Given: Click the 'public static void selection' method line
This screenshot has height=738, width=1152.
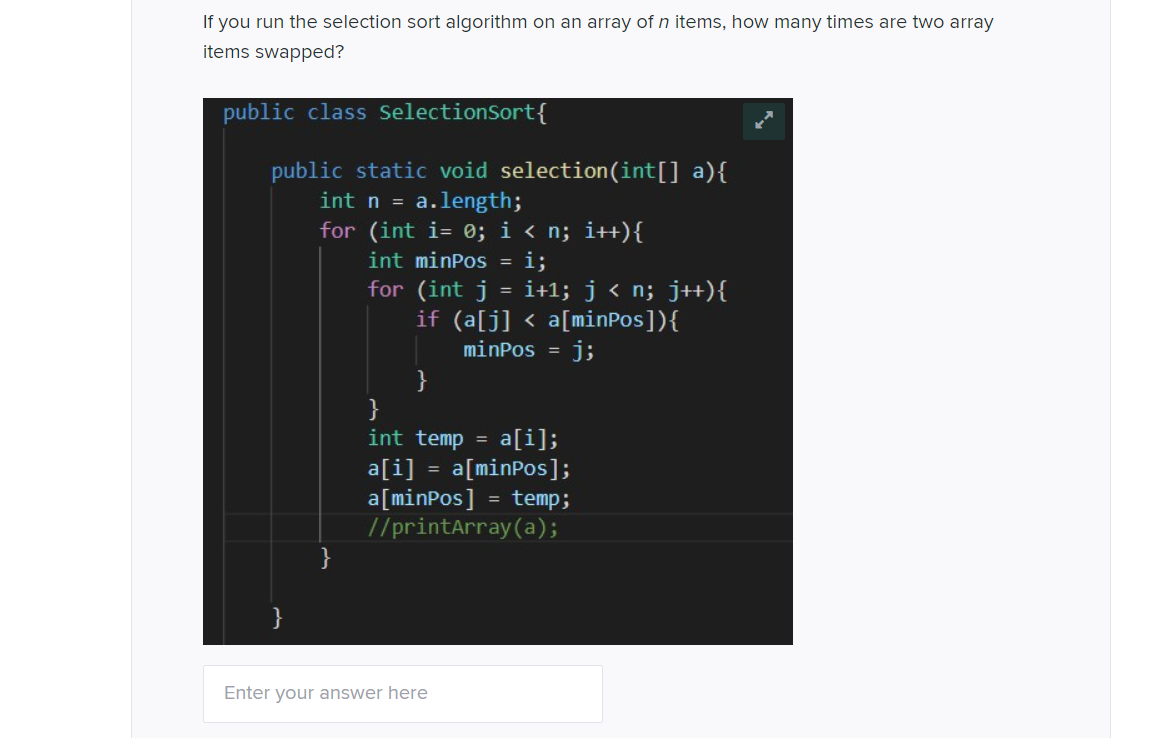Looking at the screenshot, I should (x=499, y=171).
